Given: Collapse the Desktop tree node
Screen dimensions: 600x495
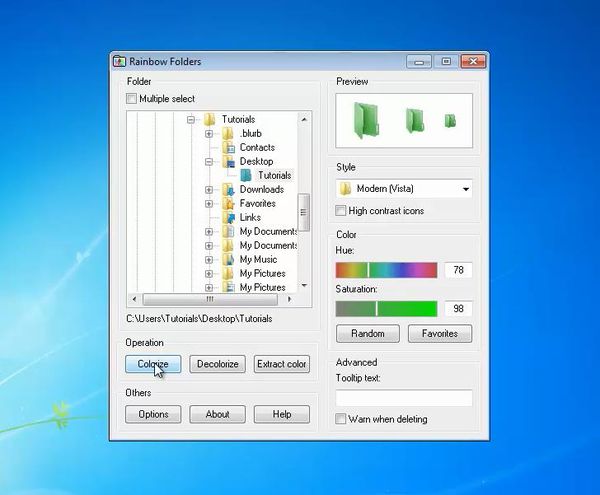Looking at the screenshot, I should coord(209,162).
